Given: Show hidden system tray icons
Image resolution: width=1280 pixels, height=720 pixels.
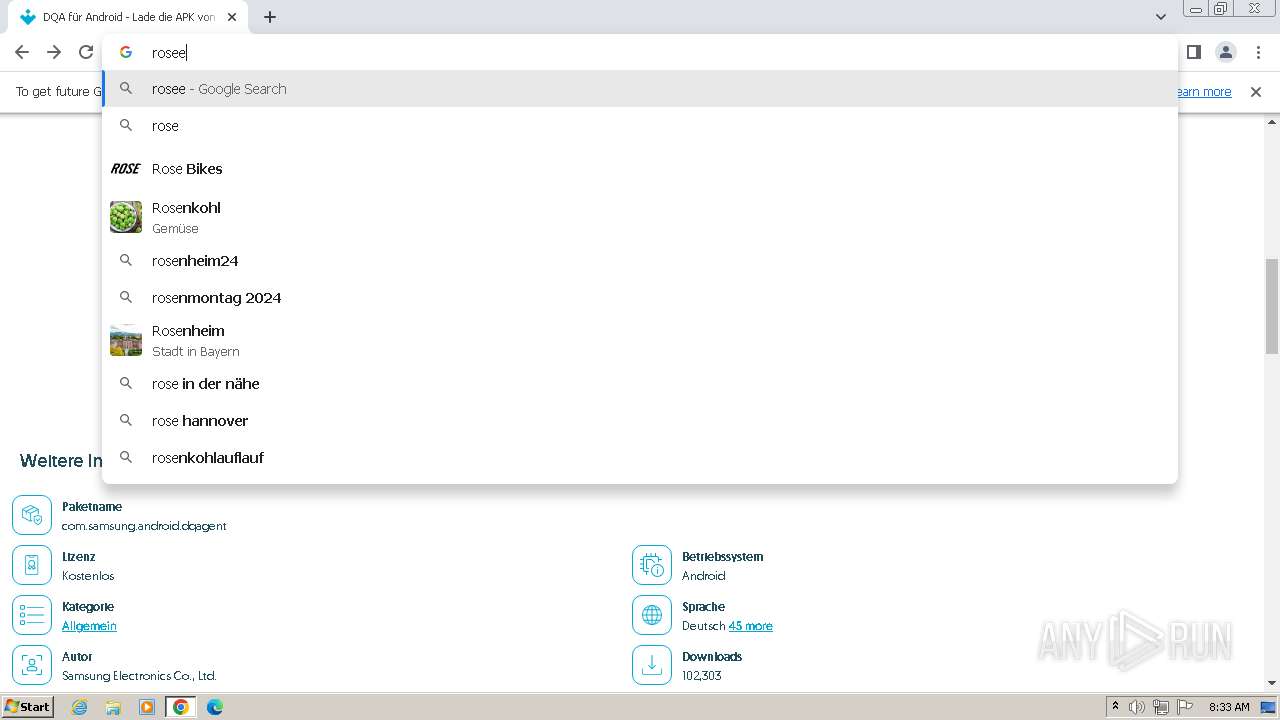Looking at the screenshot, I should tap(1115, 707).
